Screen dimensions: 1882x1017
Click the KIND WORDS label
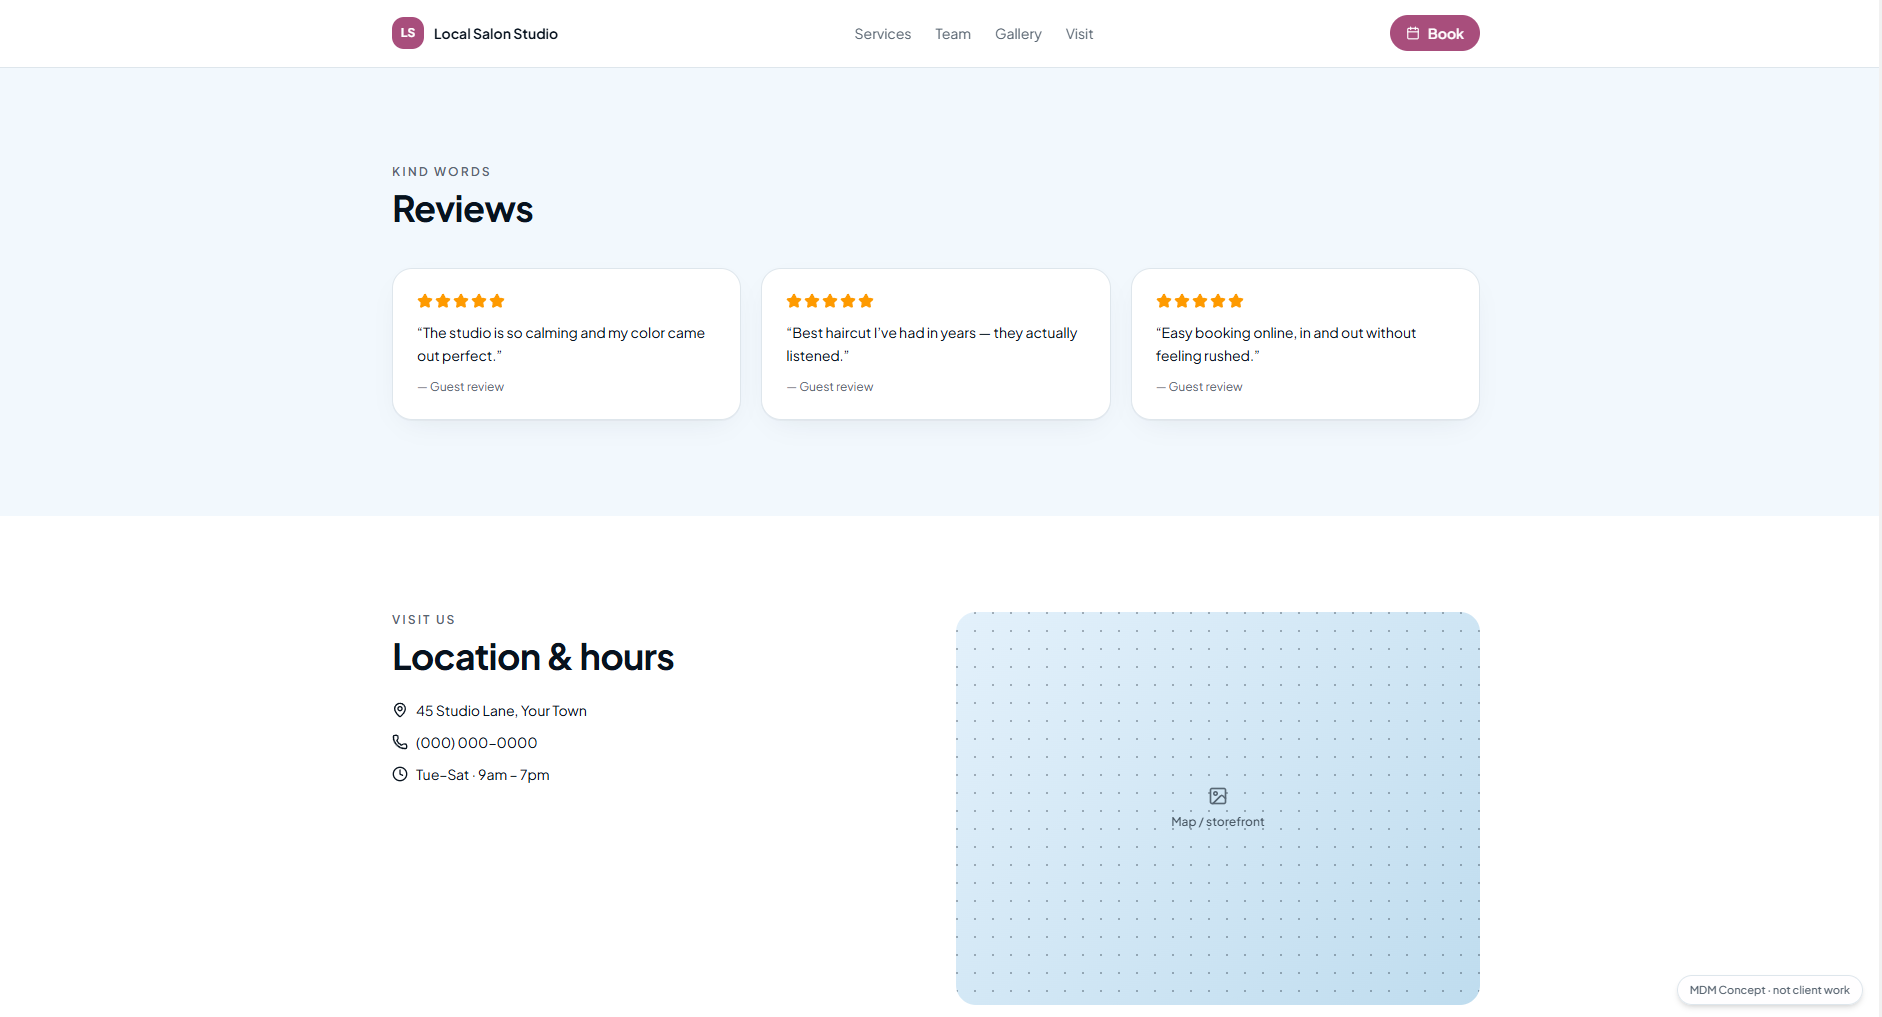(441, 172)
